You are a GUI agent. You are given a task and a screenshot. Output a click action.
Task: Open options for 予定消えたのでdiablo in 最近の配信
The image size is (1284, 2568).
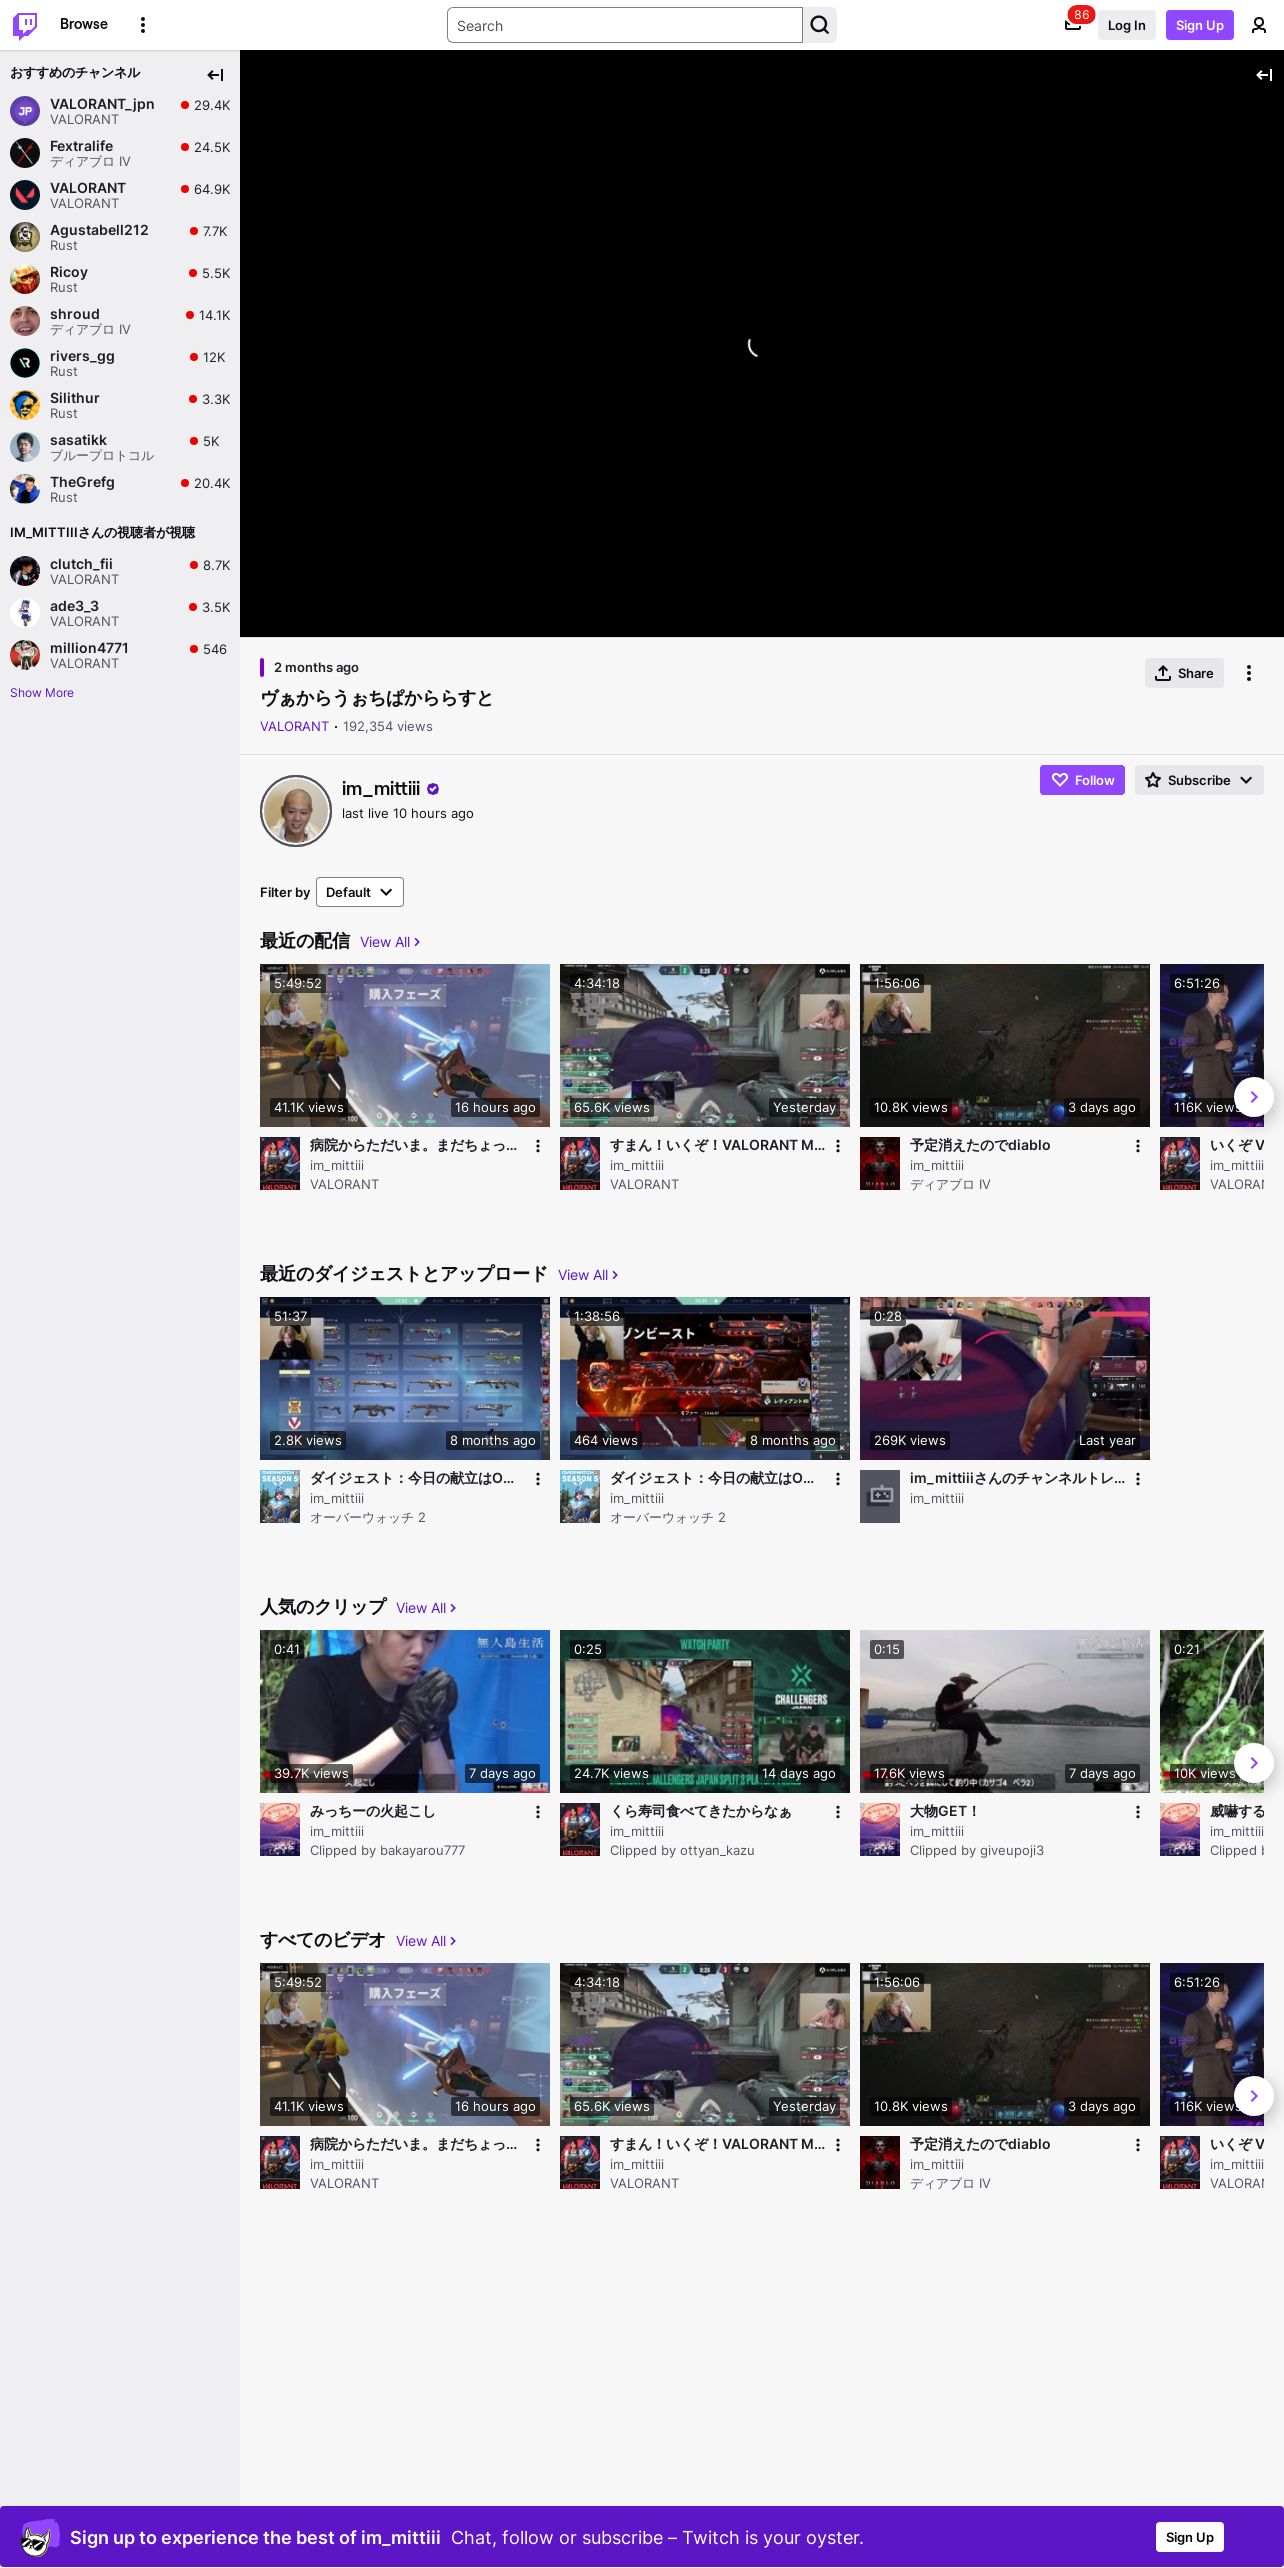[1138, 1146]
